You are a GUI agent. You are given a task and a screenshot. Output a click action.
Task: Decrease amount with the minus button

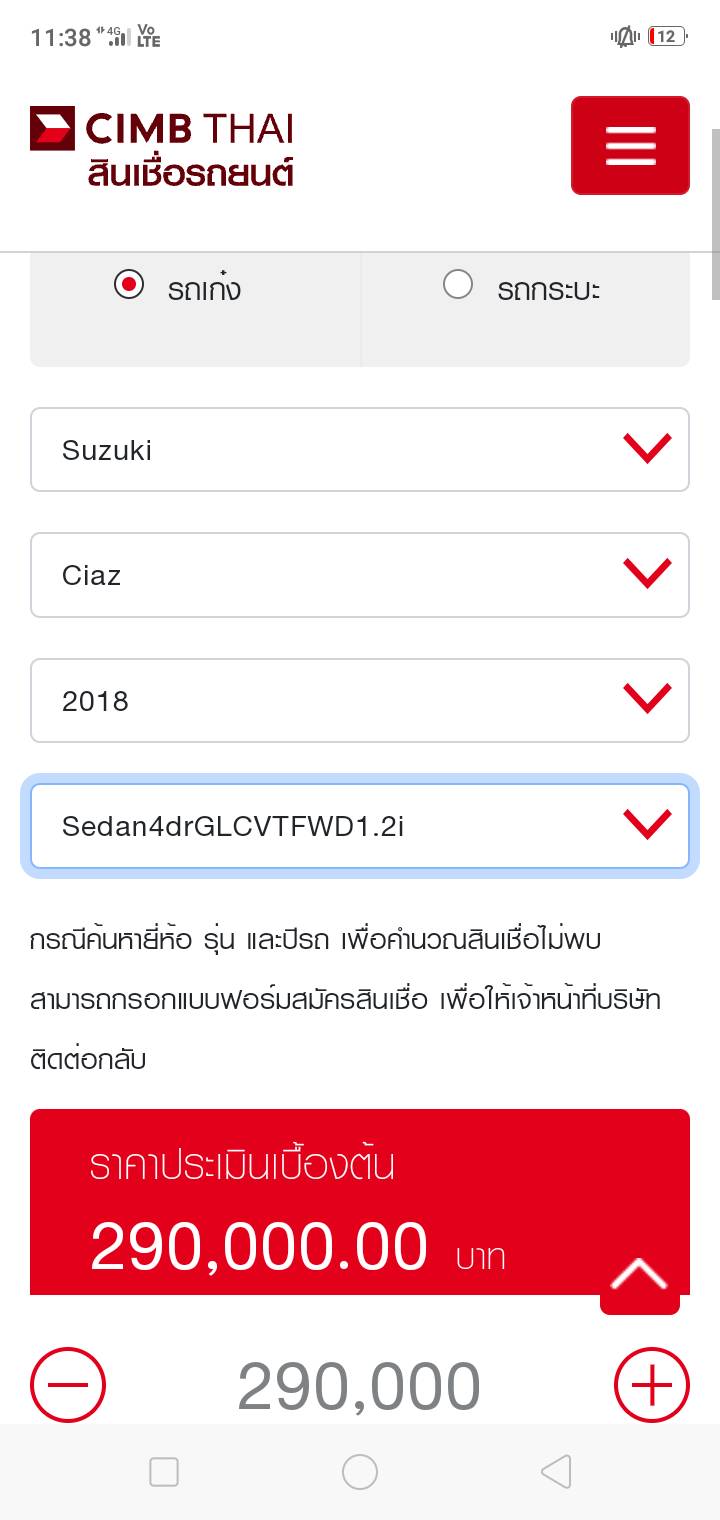68,1385
